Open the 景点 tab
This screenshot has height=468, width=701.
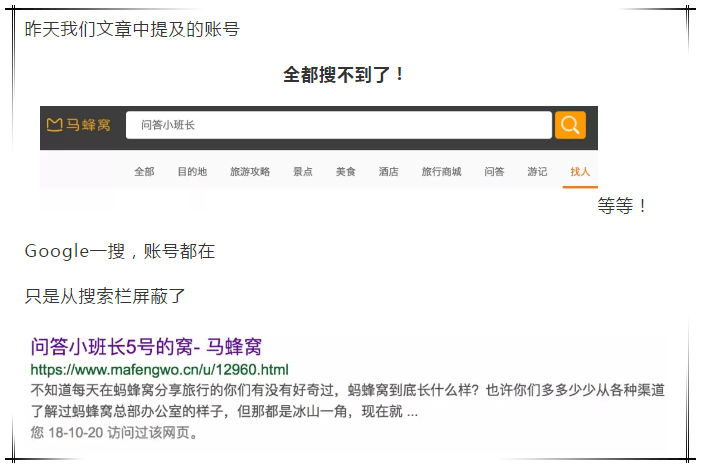(x=303, y=172)
